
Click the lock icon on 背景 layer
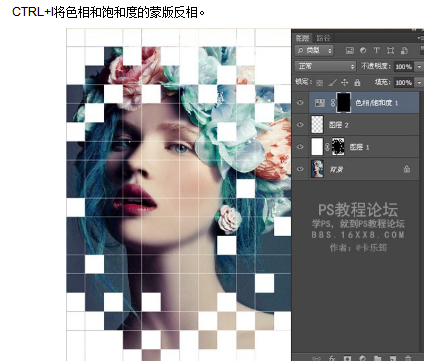click(x=407, y=169)
